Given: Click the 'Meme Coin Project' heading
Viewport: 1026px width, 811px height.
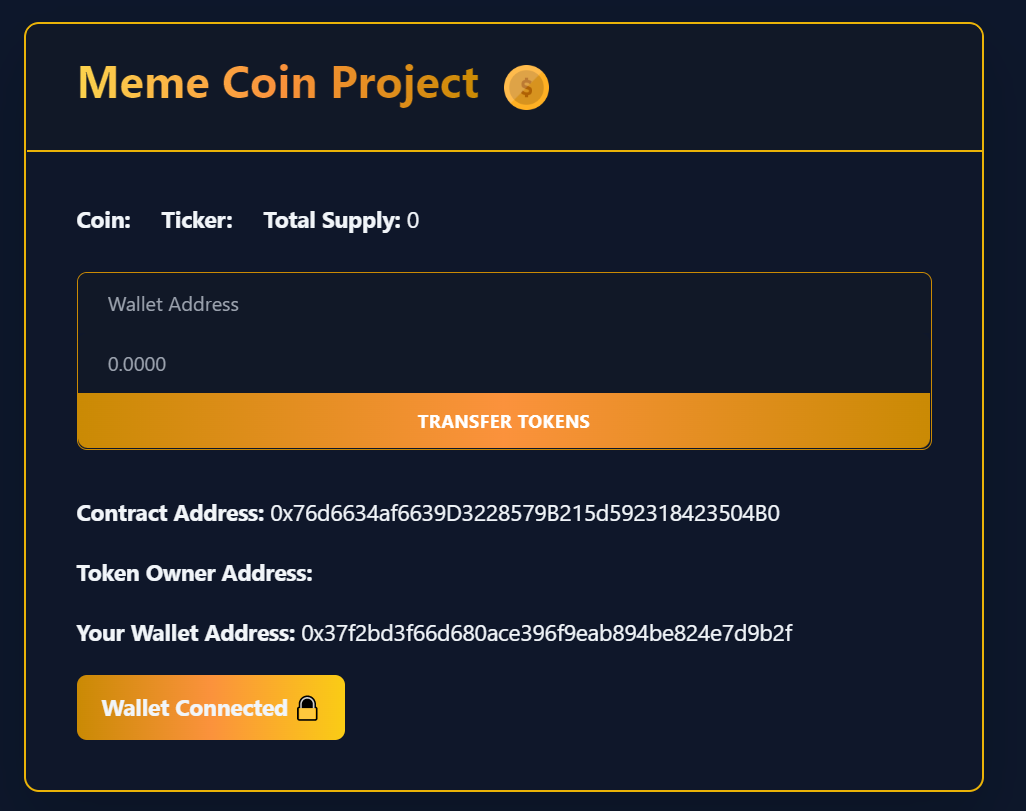Looking at the screenshot, I should [x=277, y=83].
